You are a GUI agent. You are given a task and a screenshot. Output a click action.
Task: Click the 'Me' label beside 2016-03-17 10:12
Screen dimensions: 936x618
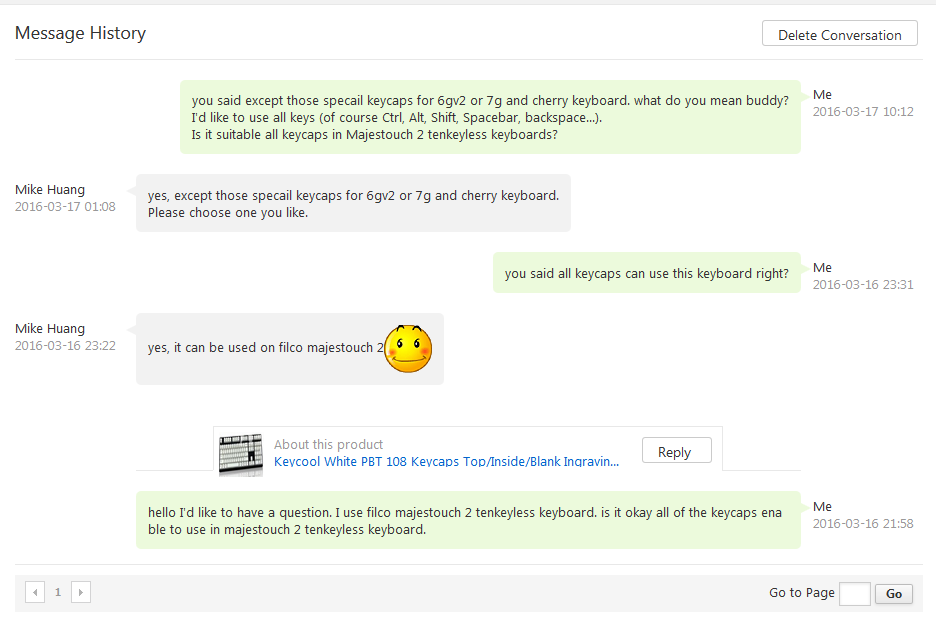click(x=822, y=94)
